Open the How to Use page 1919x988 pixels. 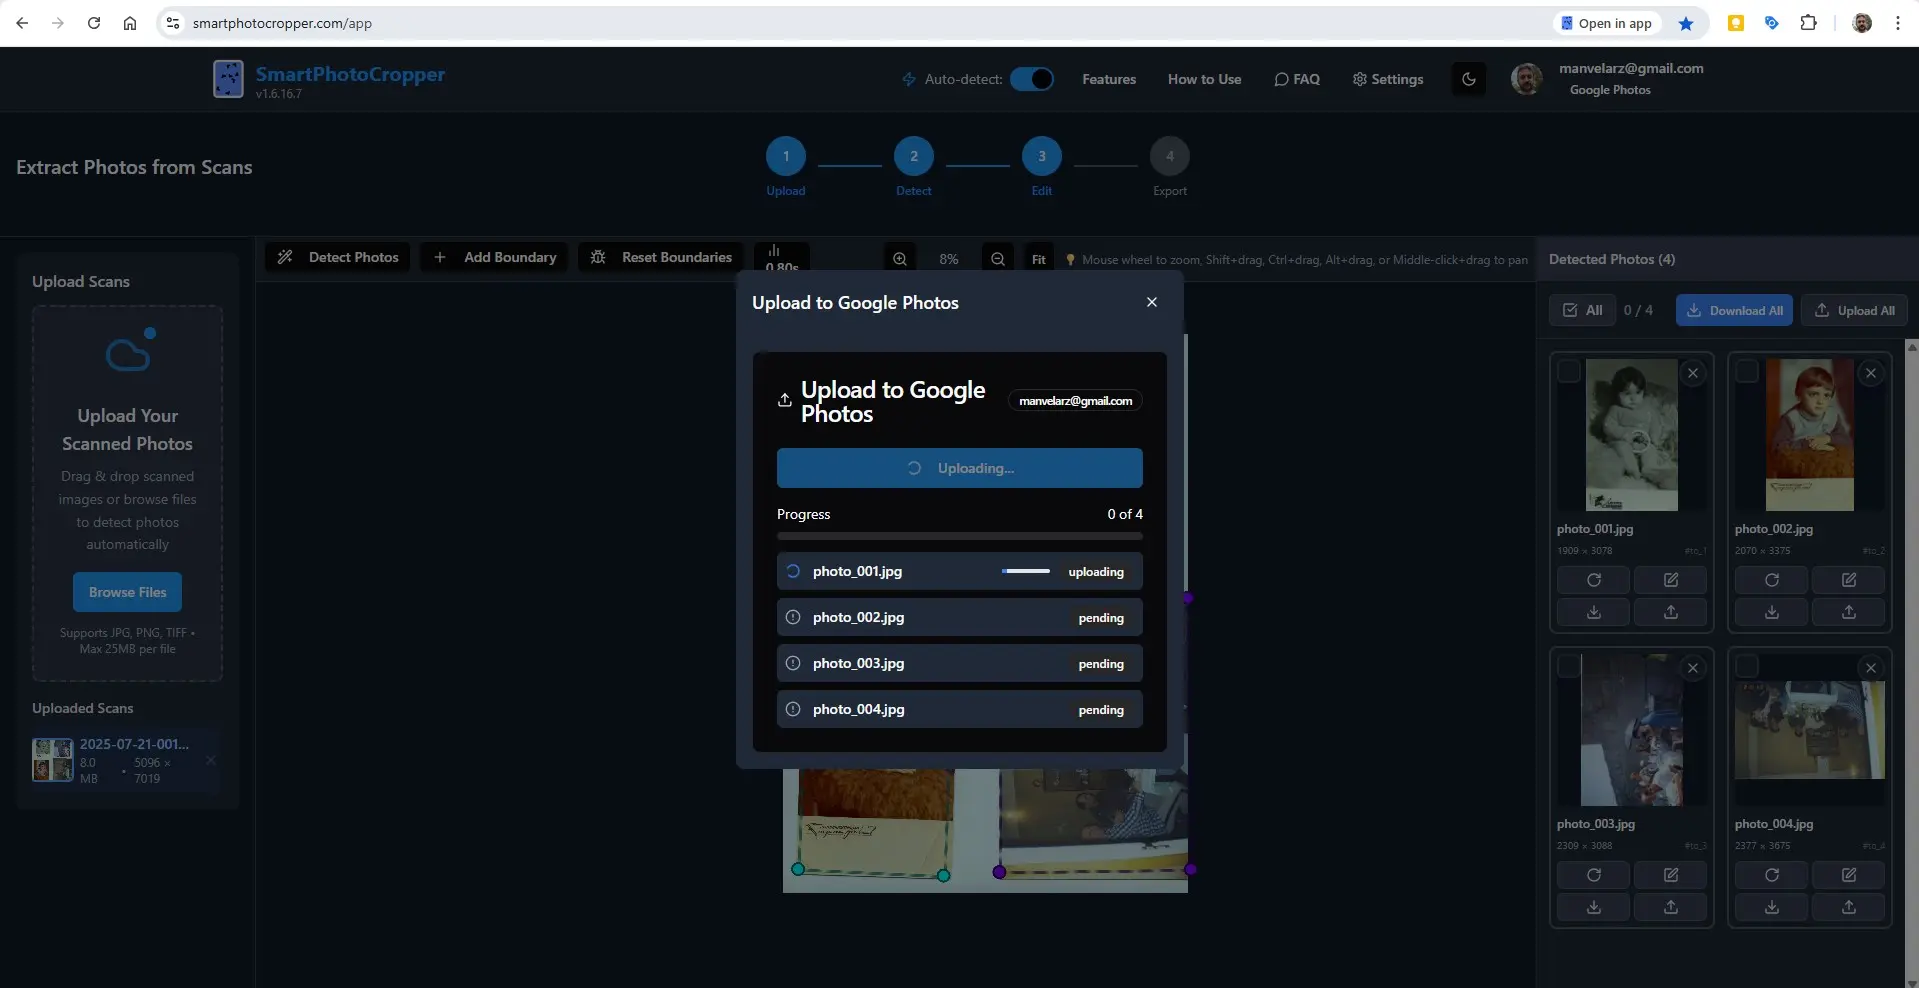point(1204,79)
